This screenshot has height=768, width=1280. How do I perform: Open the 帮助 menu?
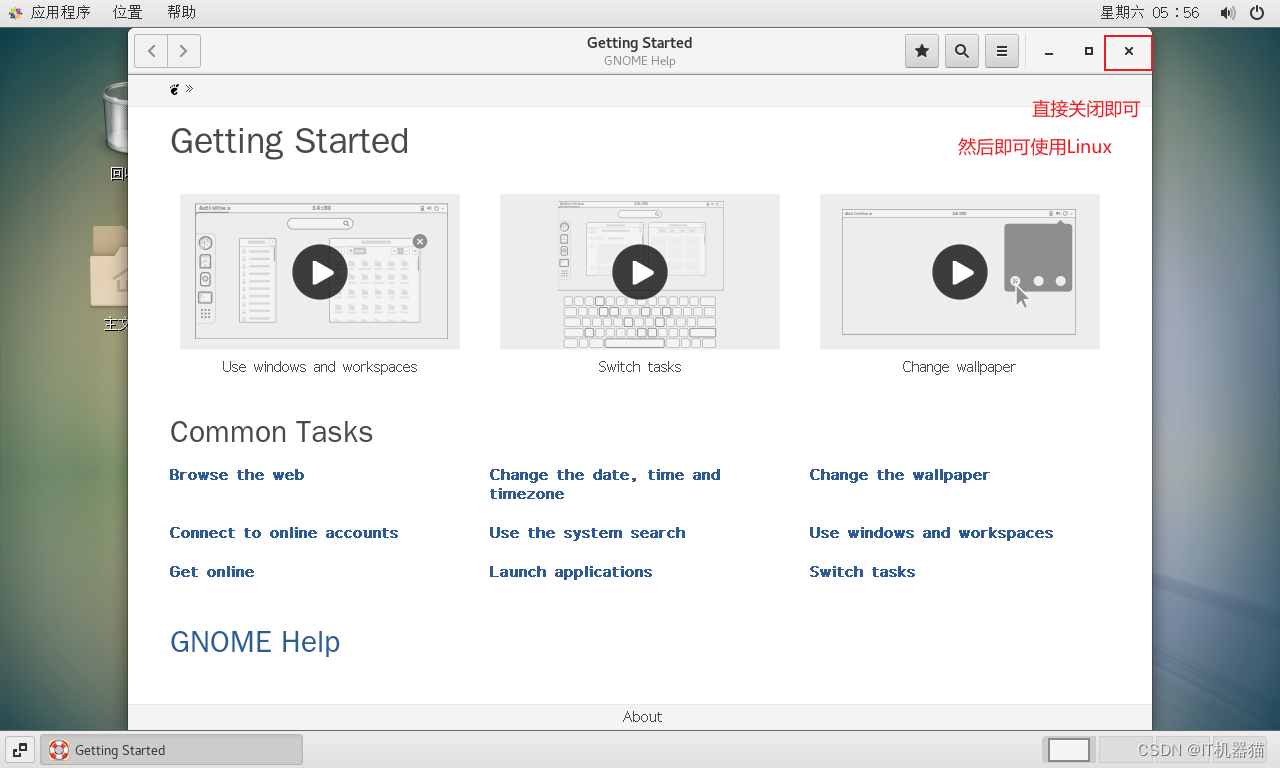[181, 12]
